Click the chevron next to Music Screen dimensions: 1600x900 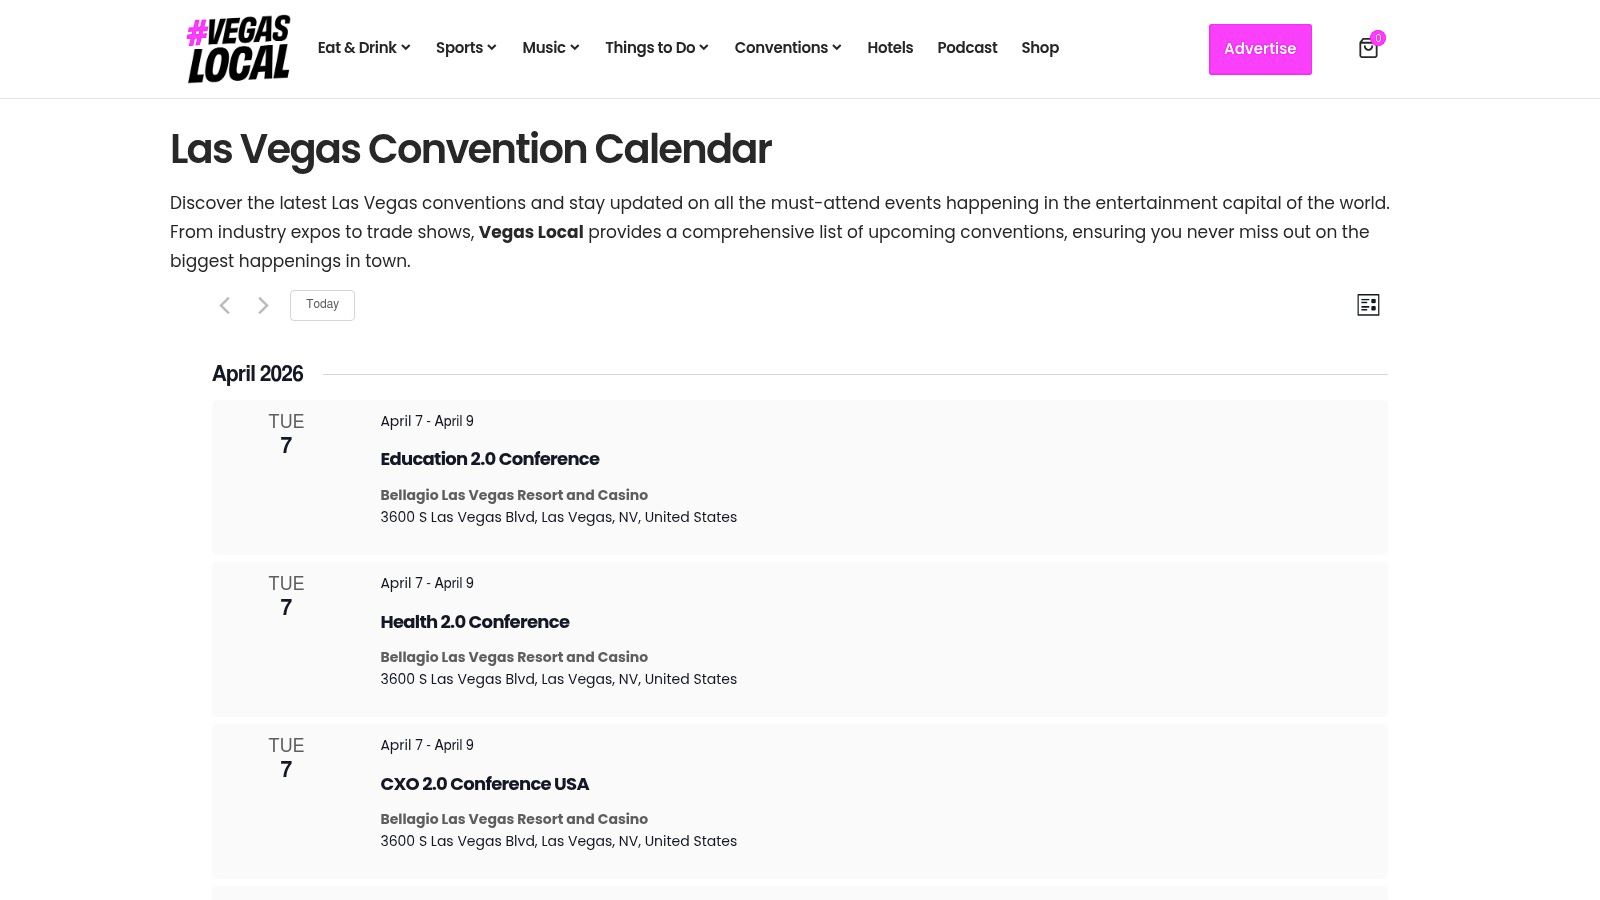pos(575,47)
